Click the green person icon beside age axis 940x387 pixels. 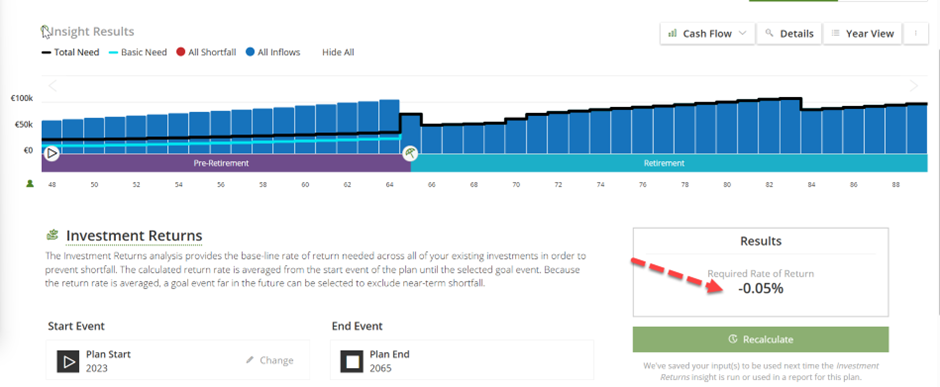pos(30,183)
